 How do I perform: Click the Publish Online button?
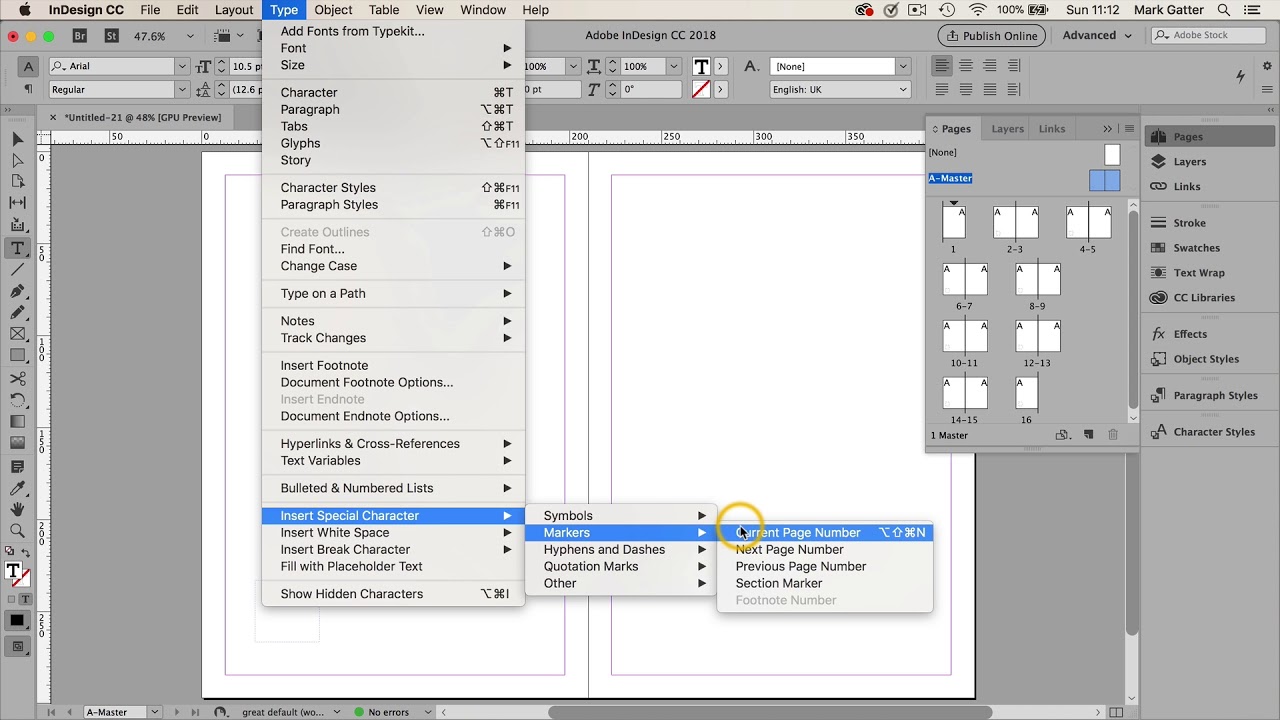pos(991,35)
